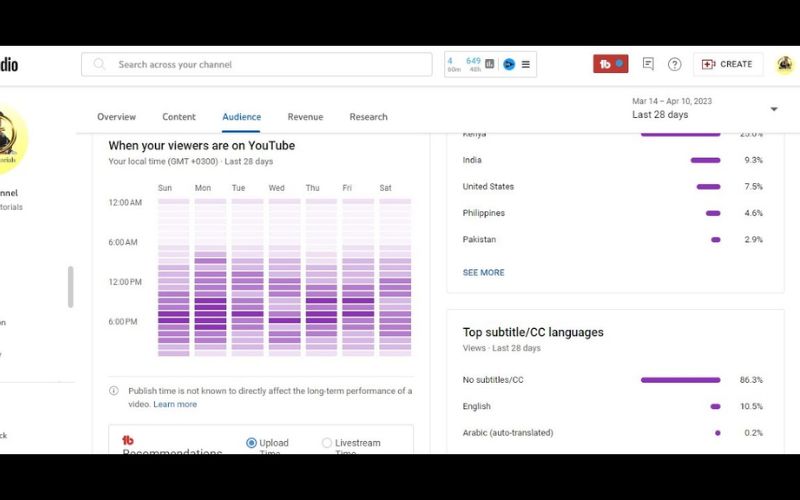Focus the Search across your channel field
This screenshot has width=800, height=500.
point(257,64)
